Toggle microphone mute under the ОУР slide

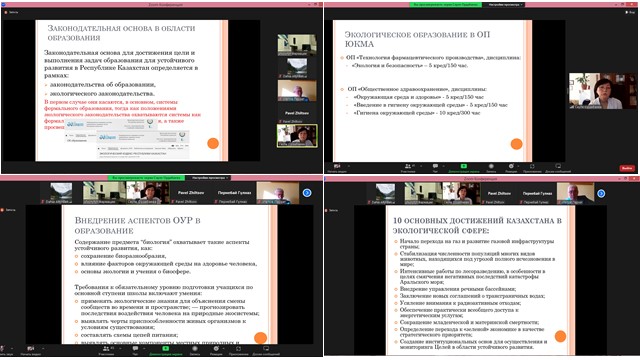click(x=2, y=349)
